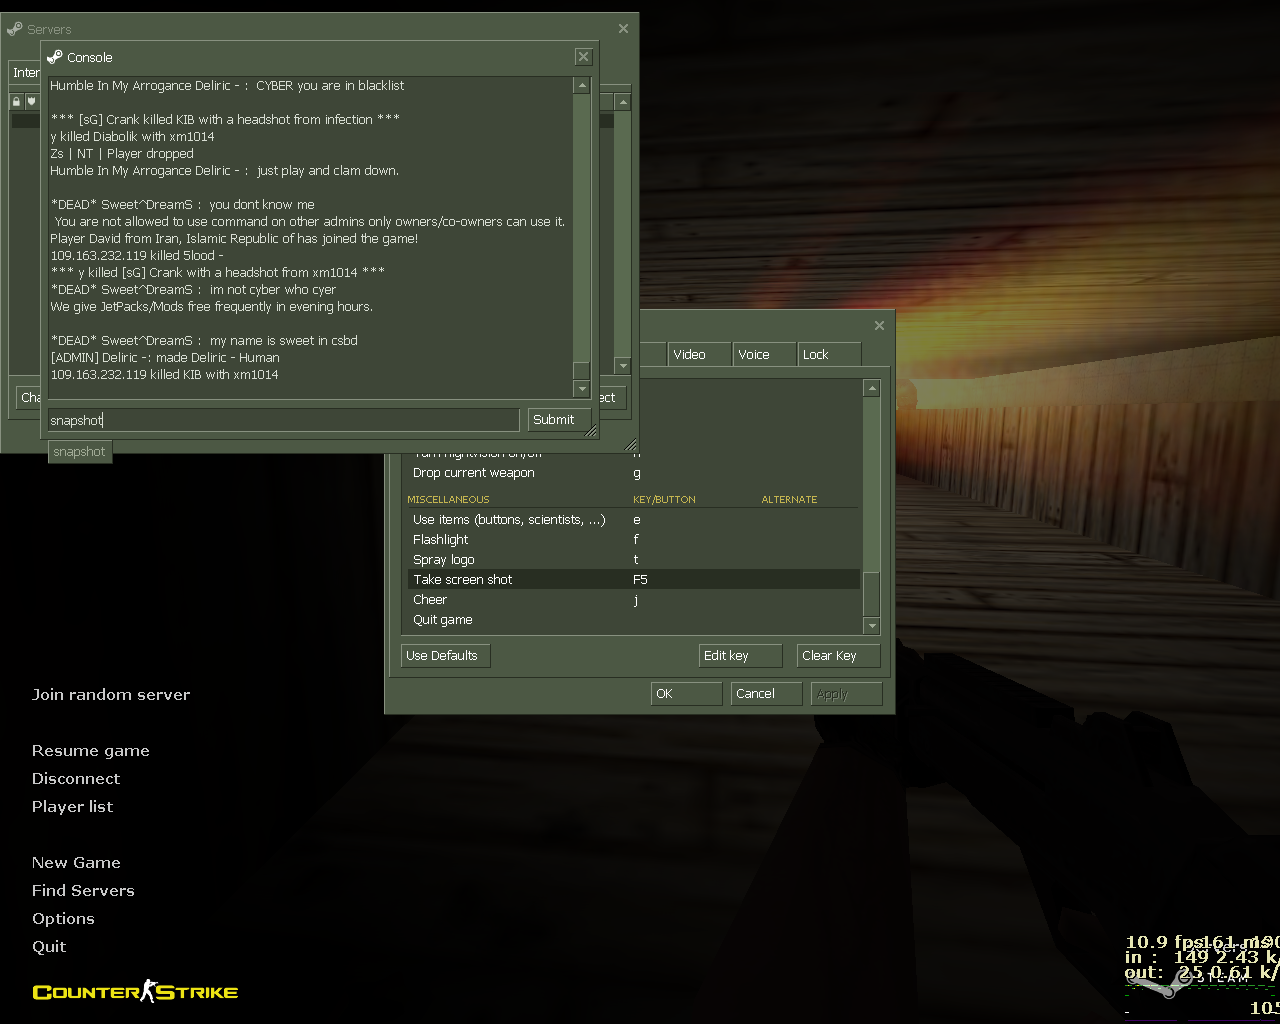Viewport: 1280px width, 1024px height.
Task: Click the Apply button in Options
Action: pyautogui.click(x=846, y=694)
